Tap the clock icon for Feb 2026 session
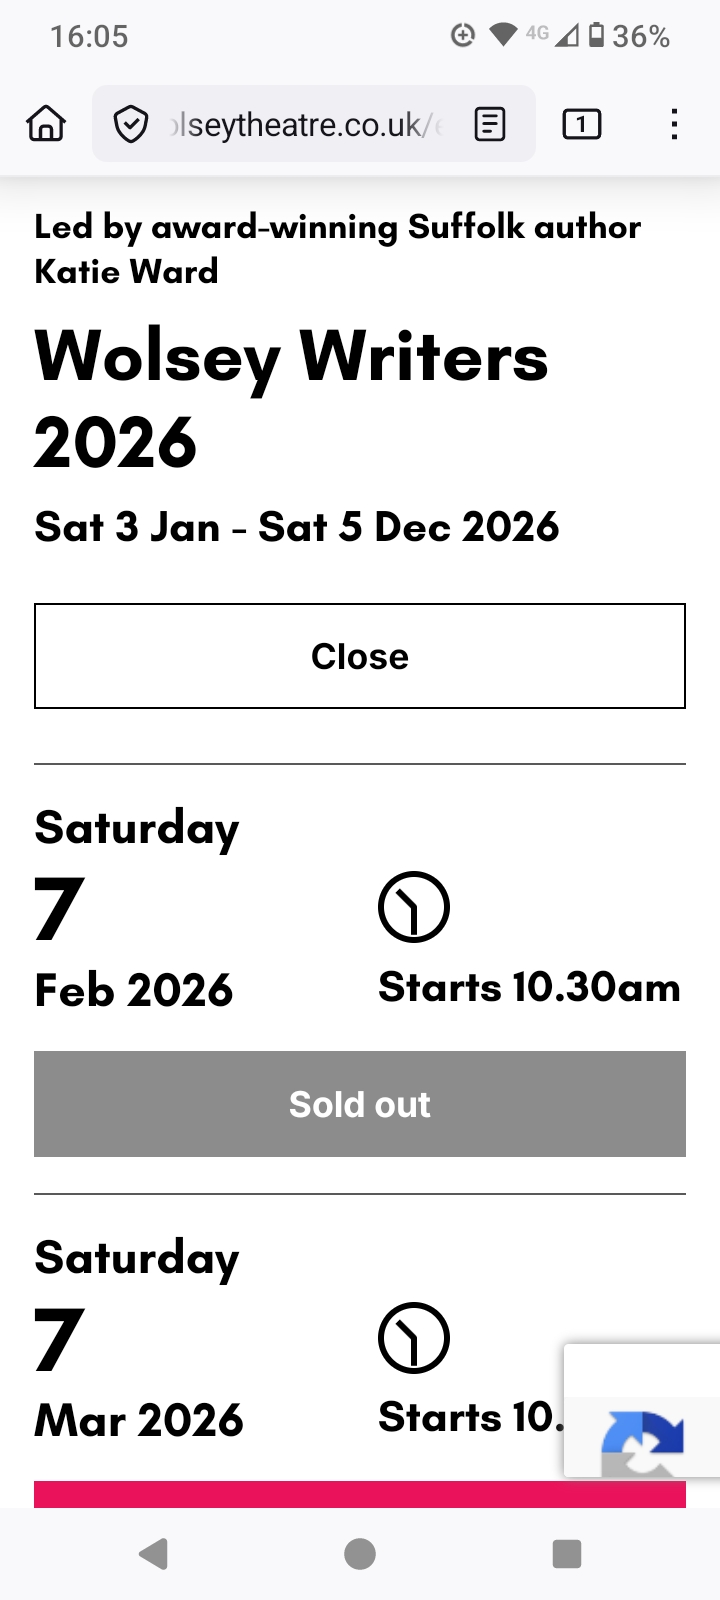Viewport: 720px width, 1600px height. tap(414, 907)
